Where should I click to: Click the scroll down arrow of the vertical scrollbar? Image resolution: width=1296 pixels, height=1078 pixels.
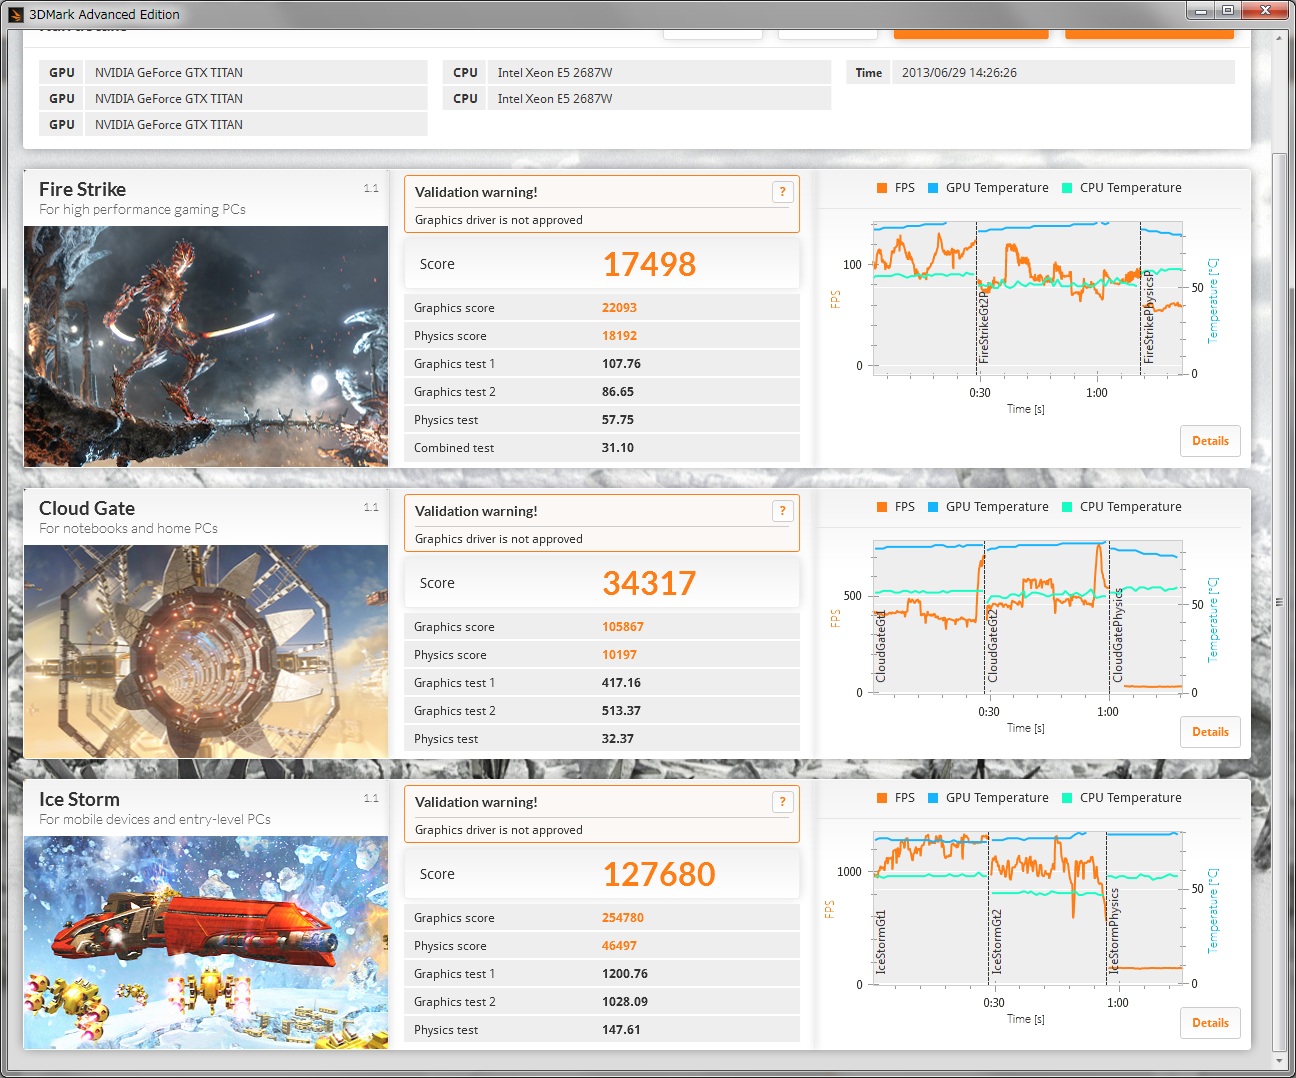pyautogui.click(x=1279, y=1060)
